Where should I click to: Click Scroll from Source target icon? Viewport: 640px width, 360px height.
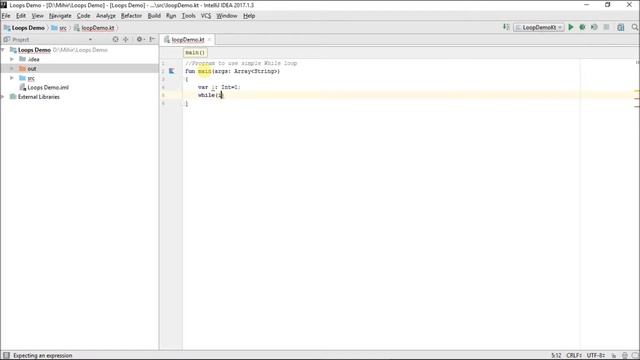pos(115,39)
